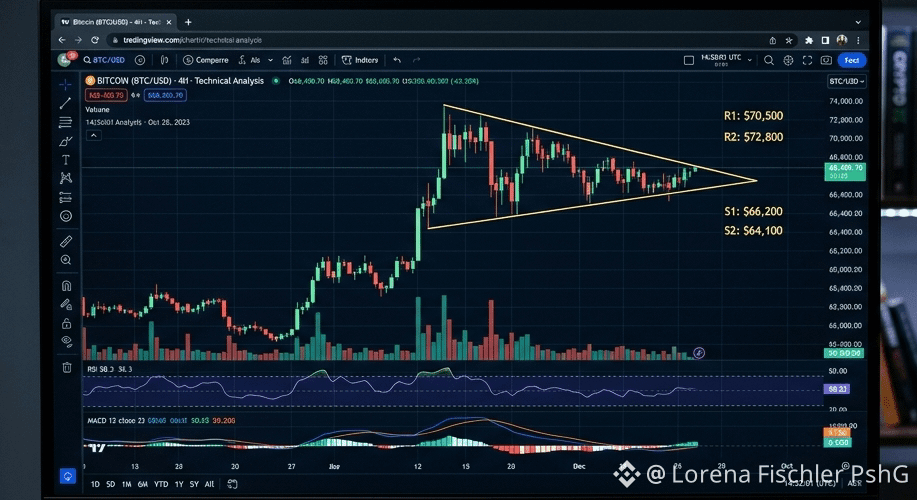Image resolution: width=917 pixels, height=500 pixels.
Task: Toggle the magnet snap mode
Action: tap(66, 285)
